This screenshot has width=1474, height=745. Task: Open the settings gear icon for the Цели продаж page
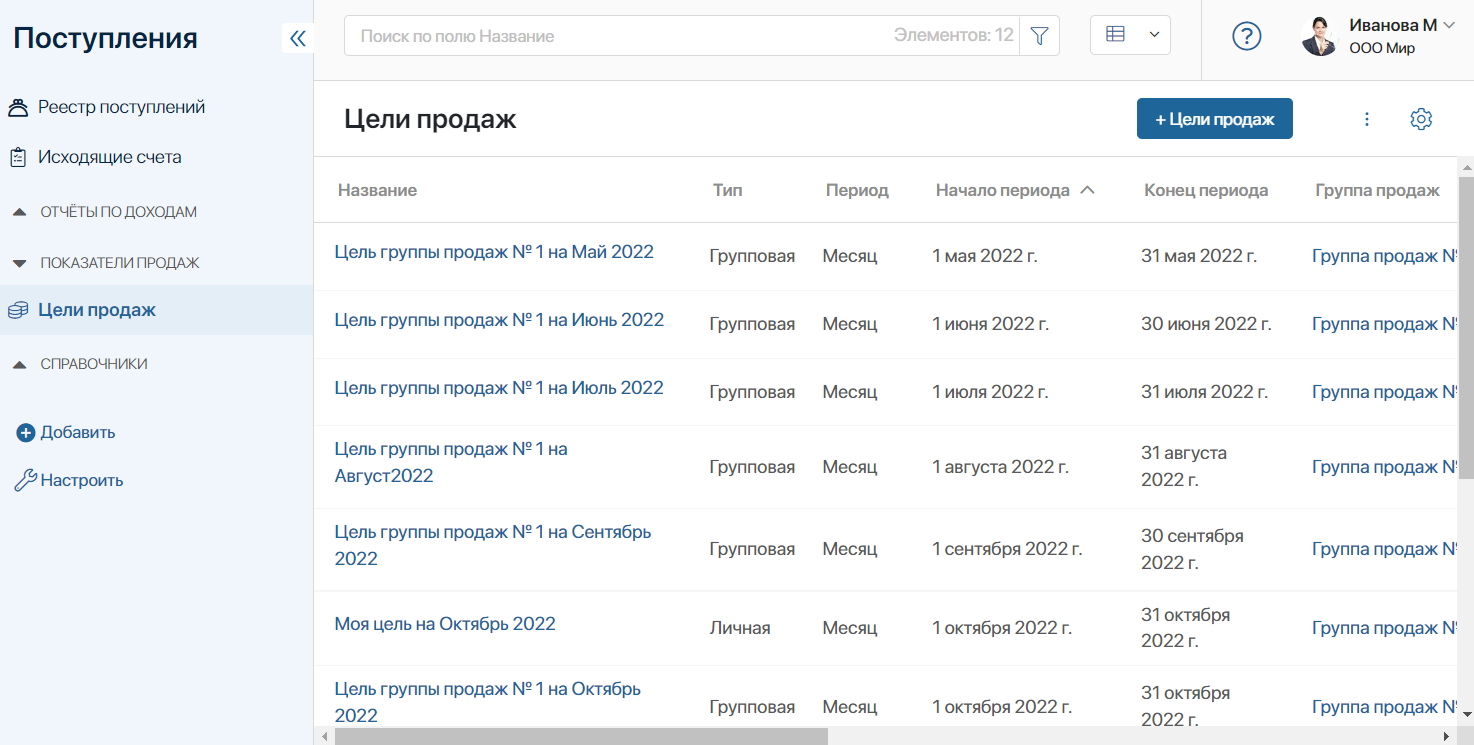1421,119
